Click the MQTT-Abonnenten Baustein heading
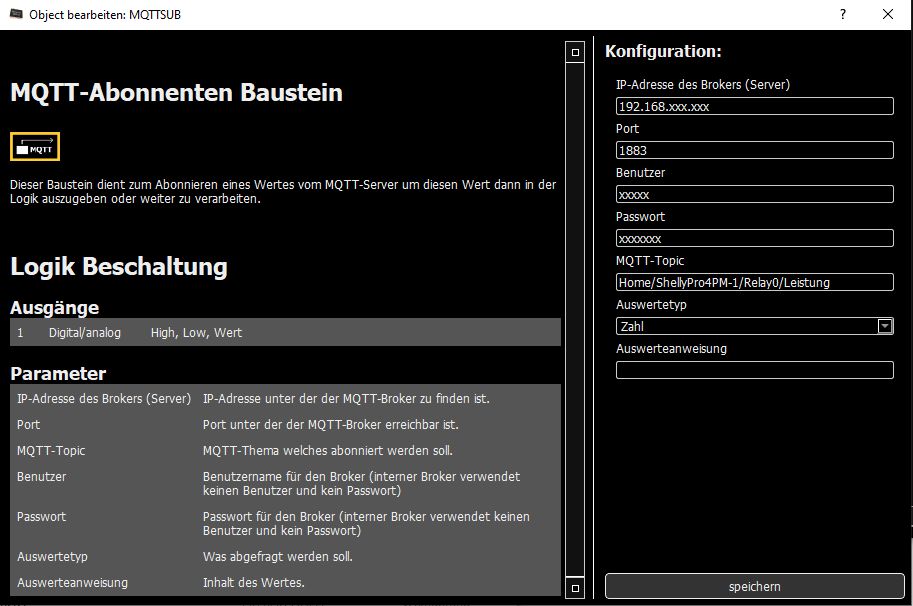Screen dimensions: 913x606 tap(176, 93)
